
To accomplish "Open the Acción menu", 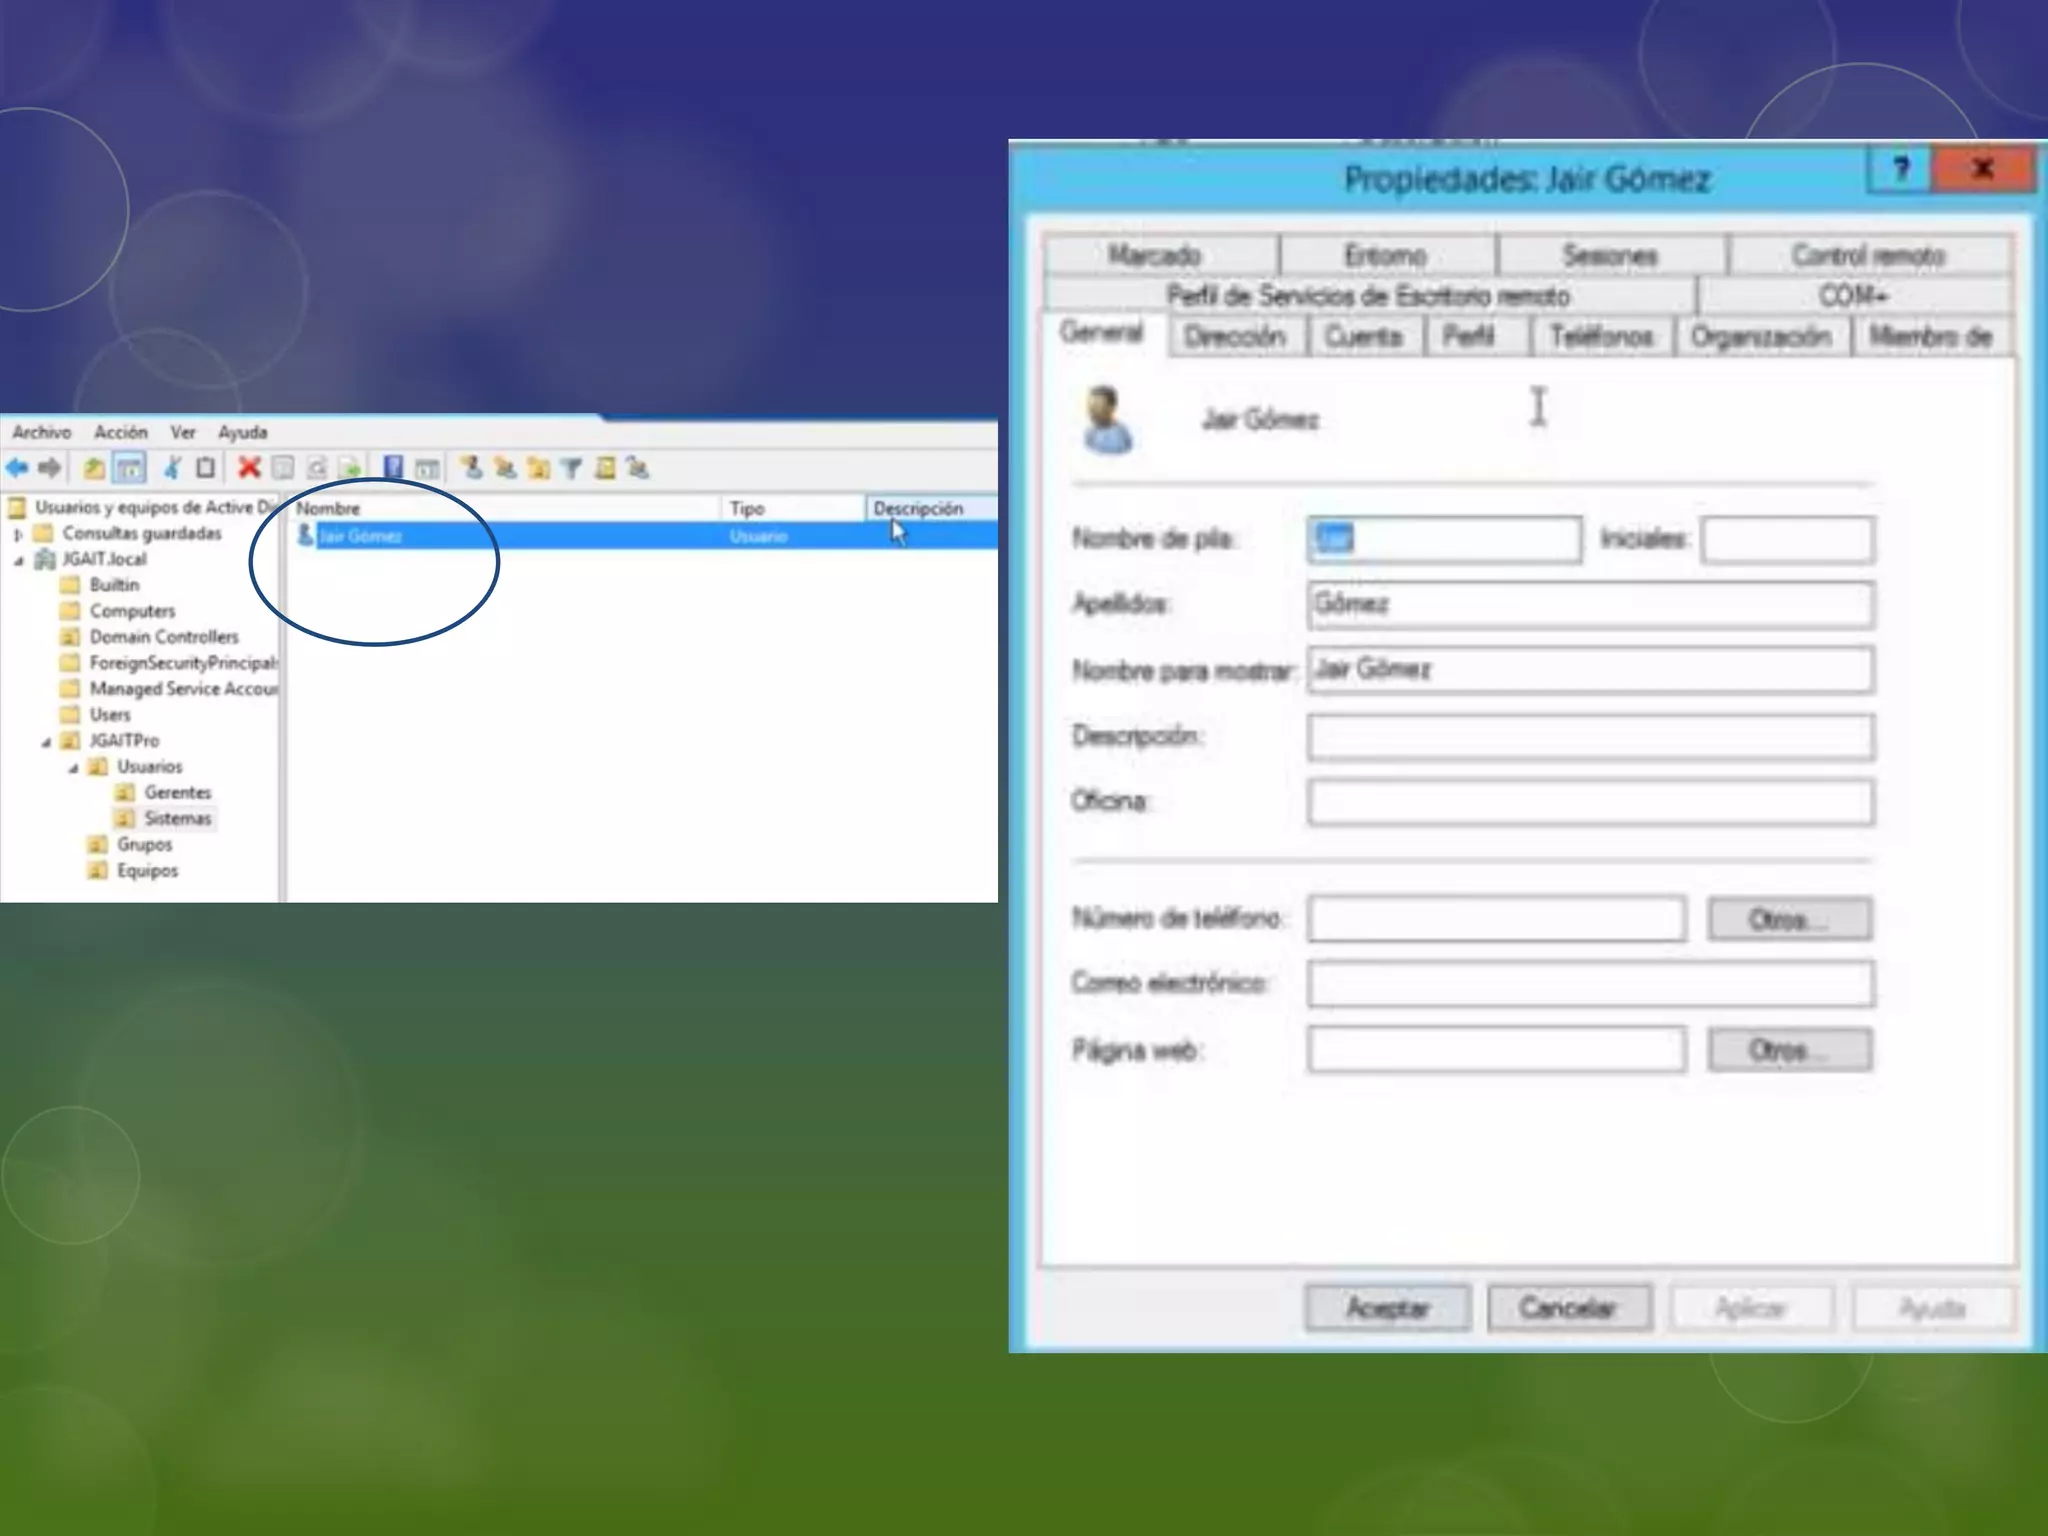I will click(x=120, y=432).
